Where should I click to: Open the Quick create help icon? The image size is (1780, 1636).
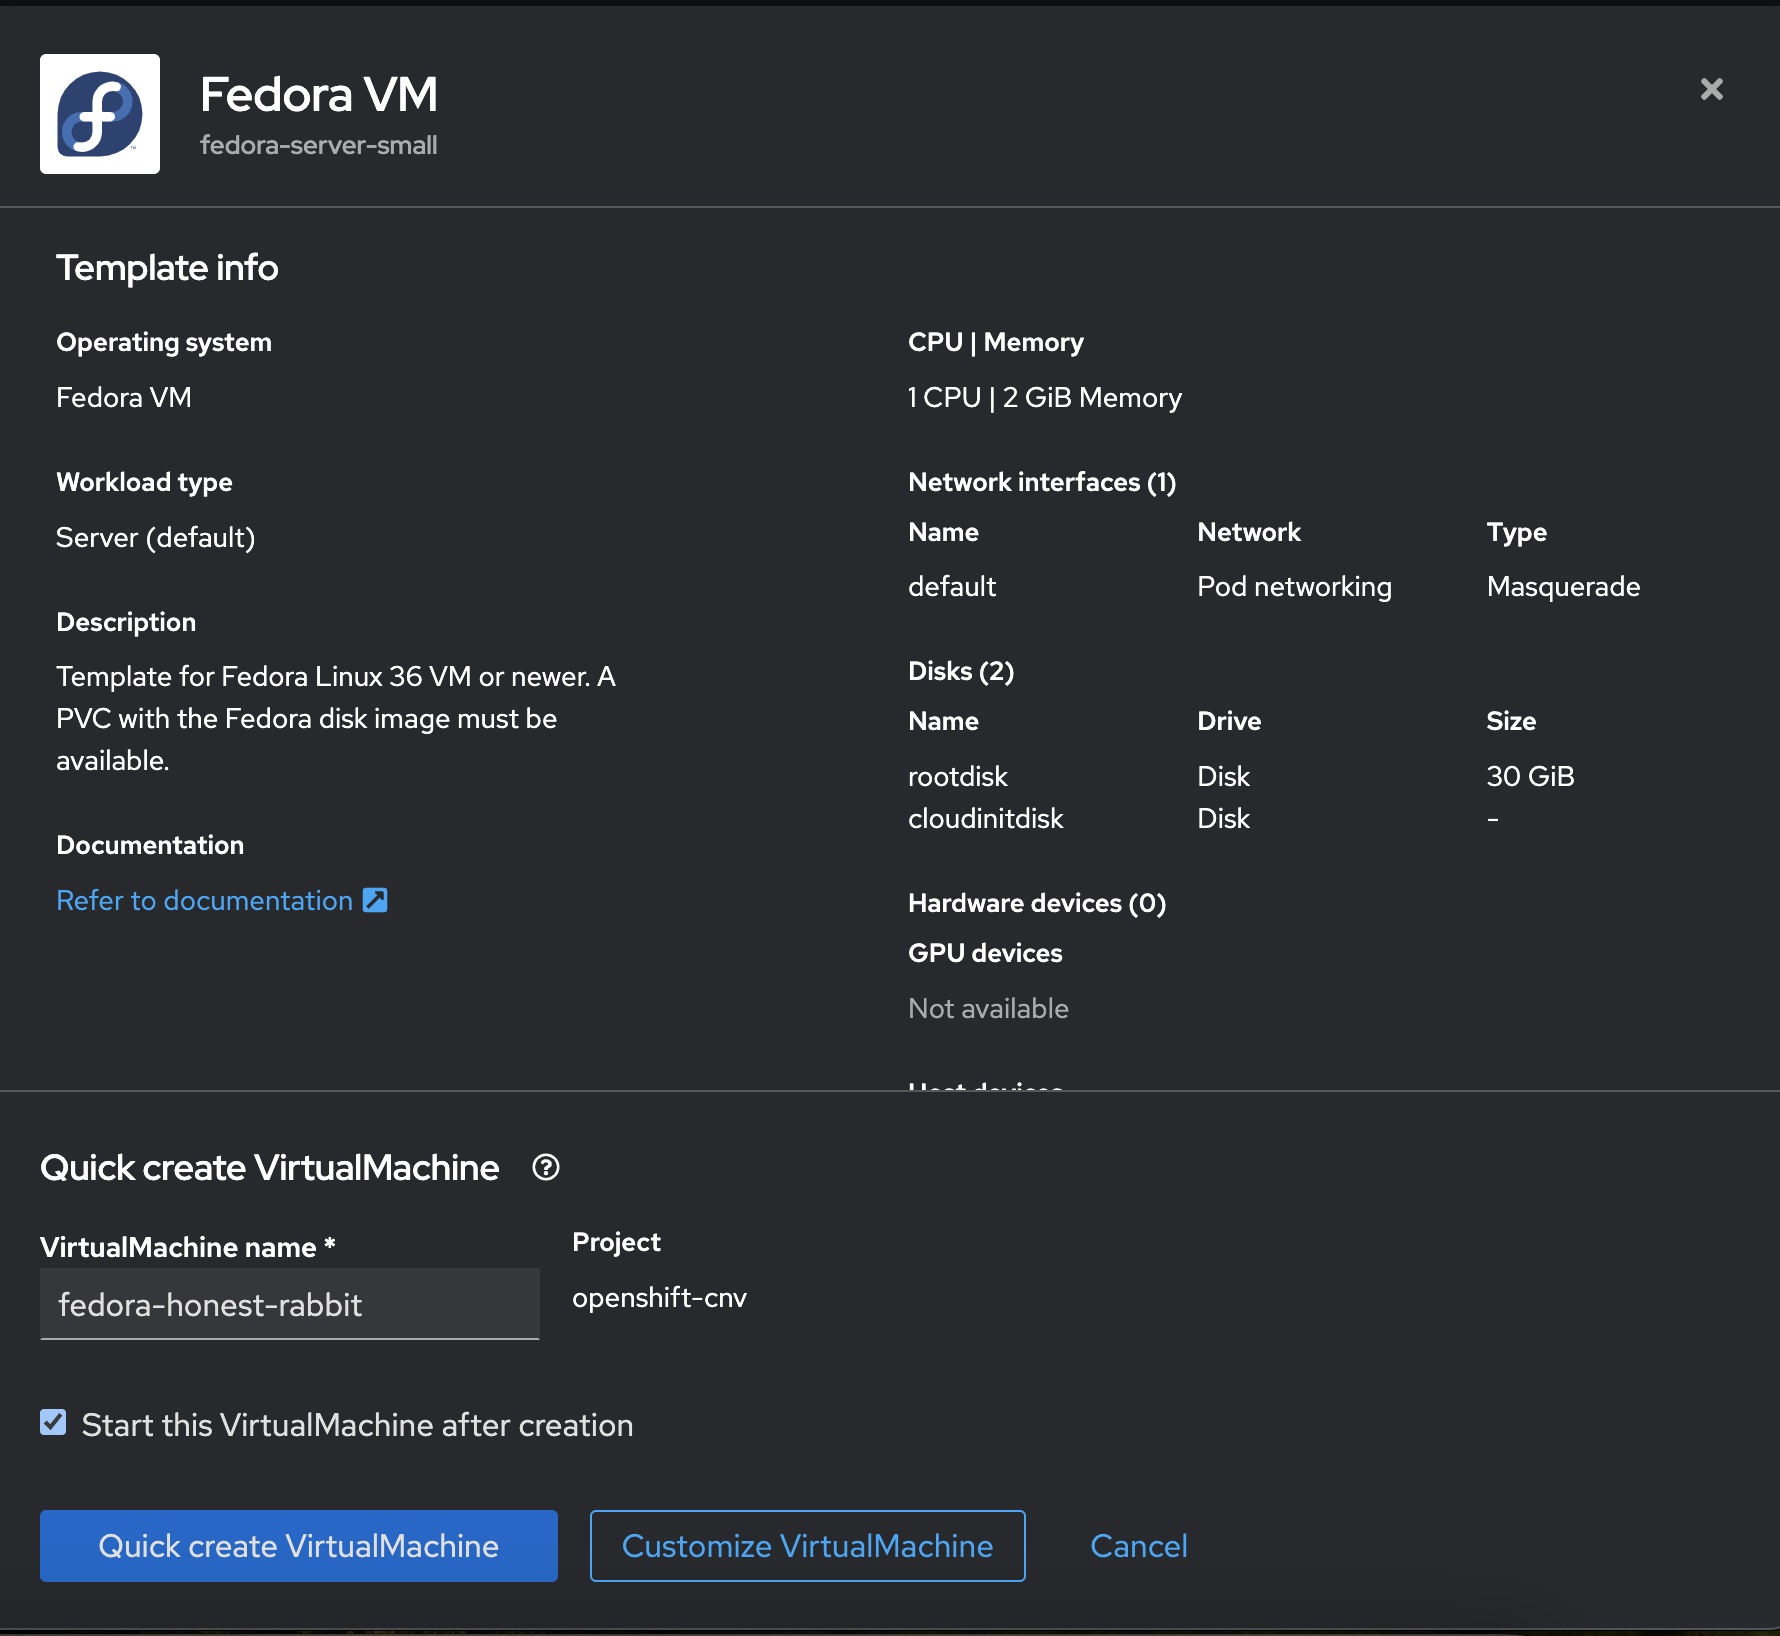pos(546,1167)
